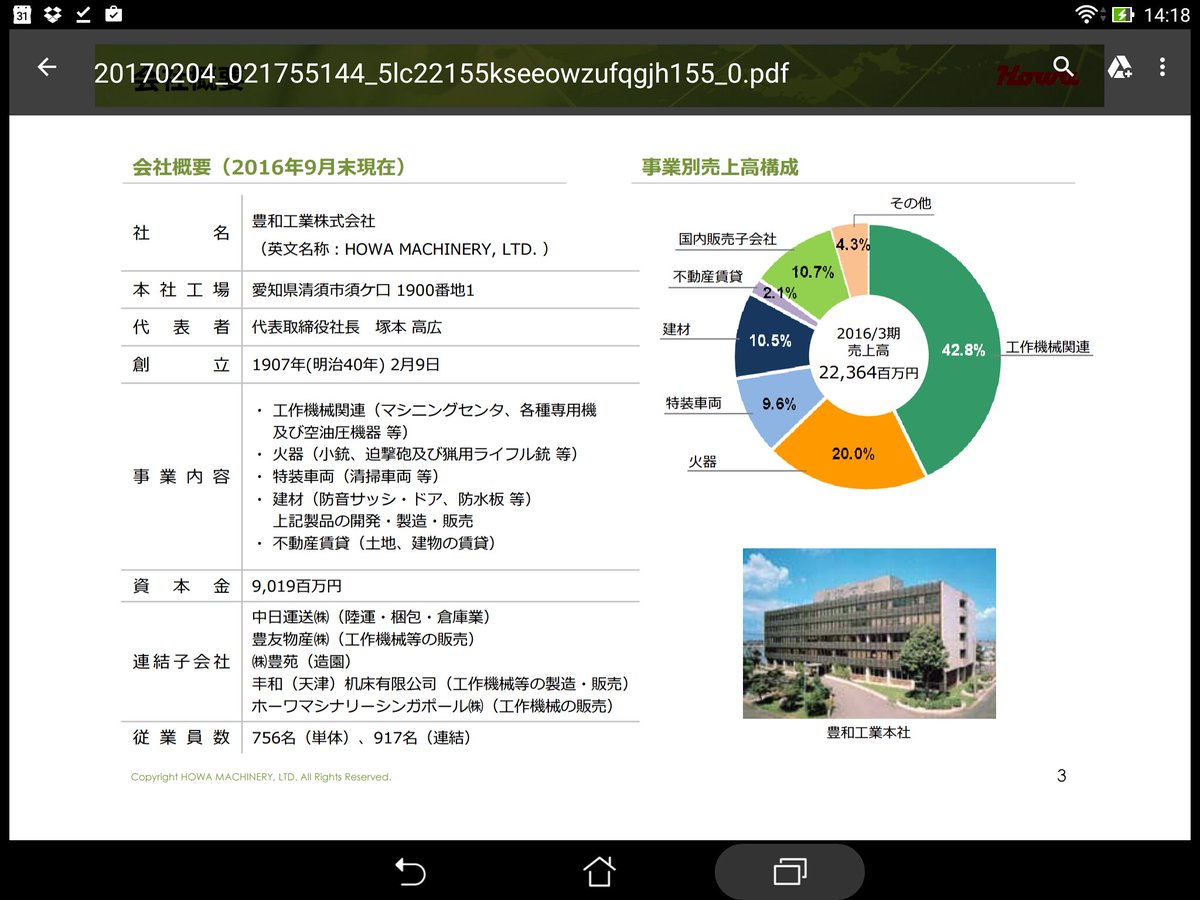Tap the 火器（小銃、迫撃砲 business line
This screenshot has width=1200, height=900.
click(x=425, y=454)
